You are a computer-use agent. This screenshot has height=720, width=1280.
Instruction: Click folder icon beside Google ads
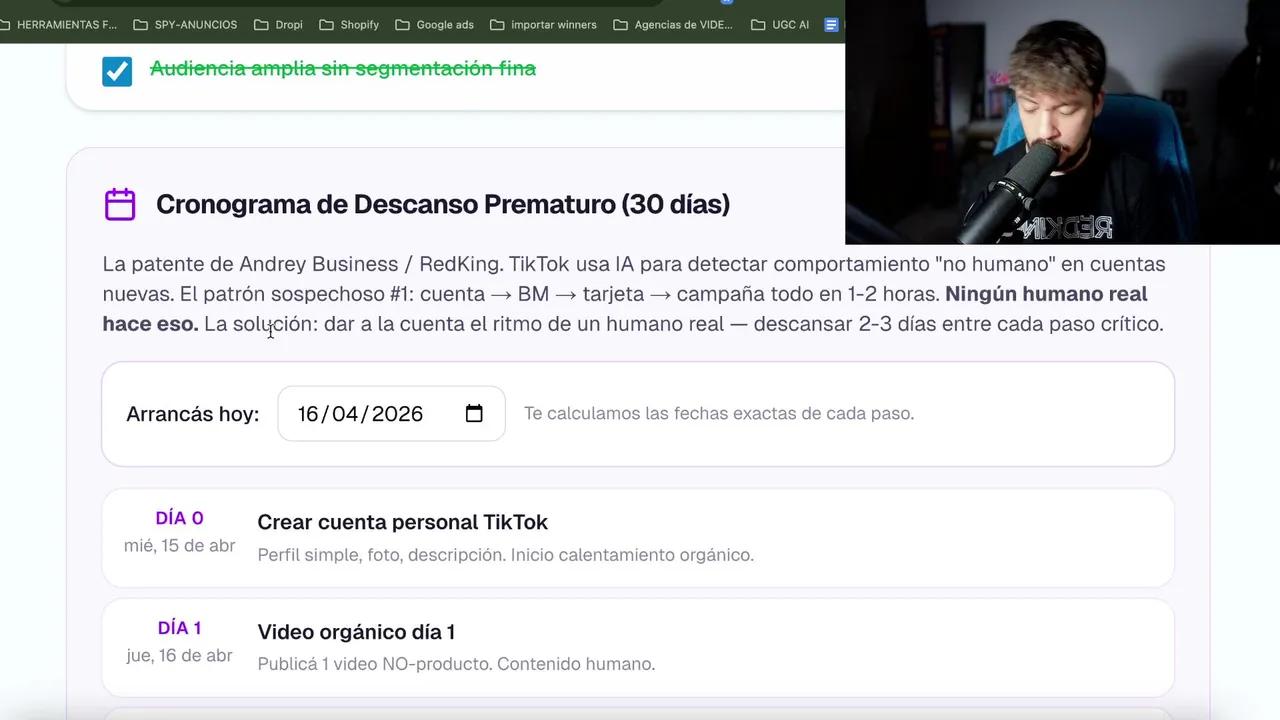tap(402, 24)
